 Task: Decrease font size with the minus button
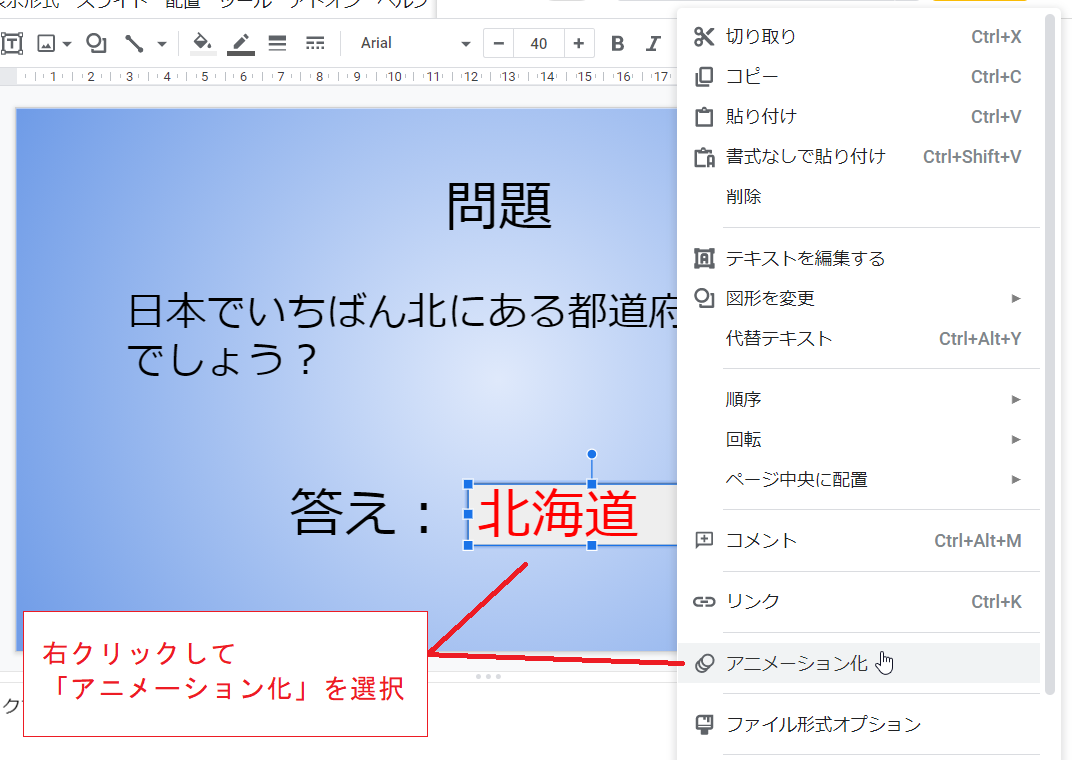click(498, 44)
